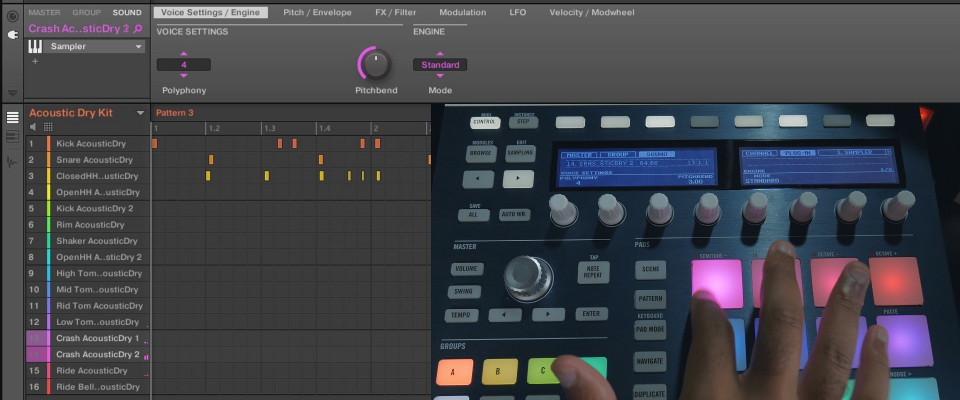
Task: Switch to the plug-in view icon
Action: [12, 35]
